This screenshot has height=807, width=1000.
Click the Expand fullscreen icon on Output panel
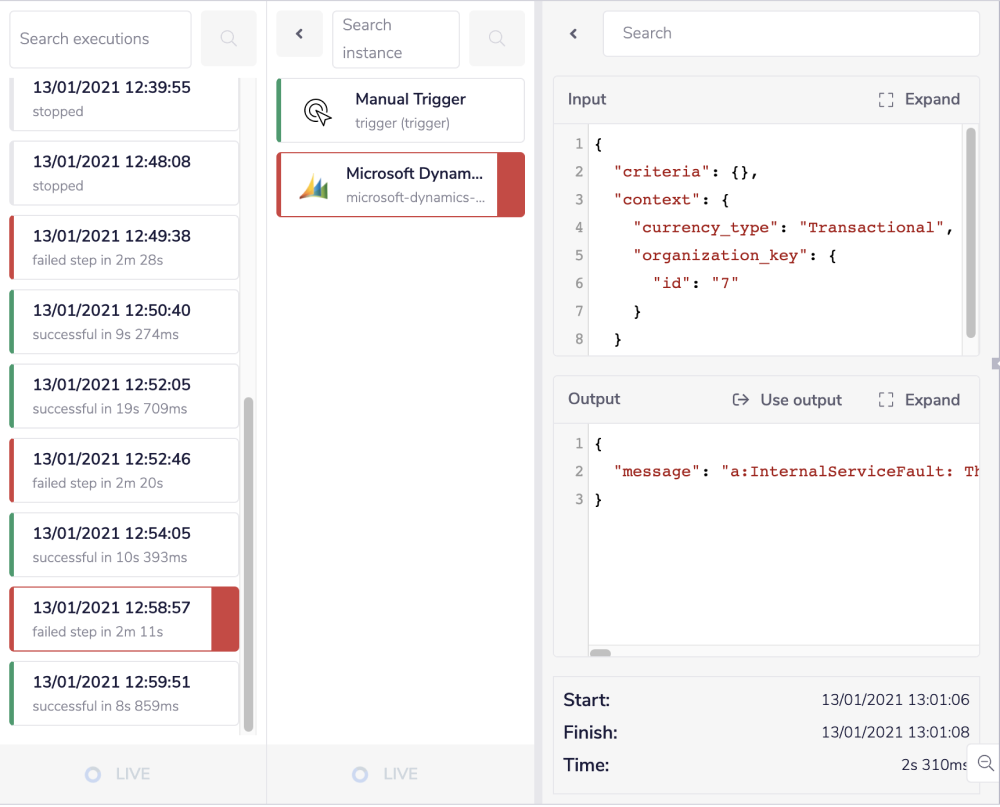click(885, 399)
